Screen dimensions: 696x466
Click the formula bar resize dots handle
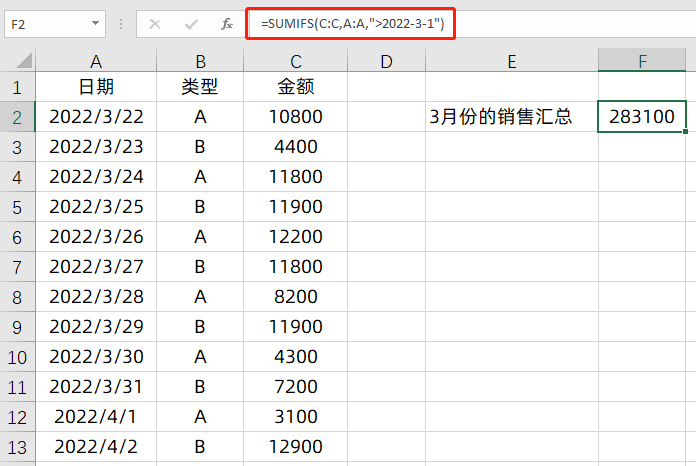click(x=121, y=24)
